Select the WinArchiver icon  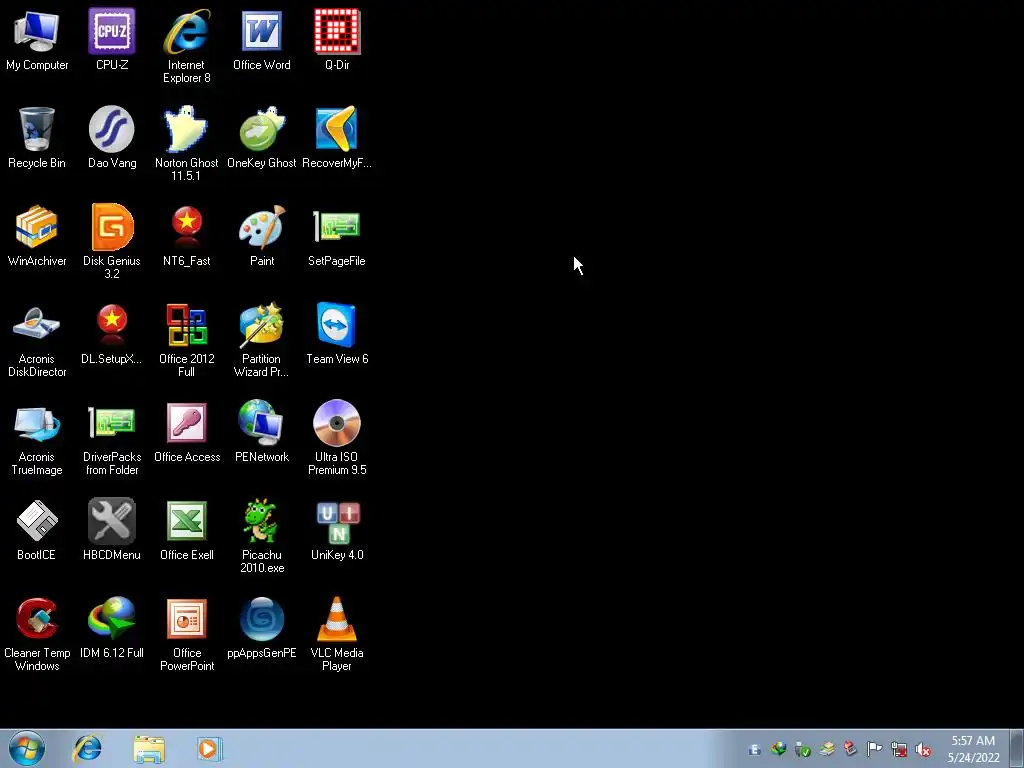click(37, 235)
